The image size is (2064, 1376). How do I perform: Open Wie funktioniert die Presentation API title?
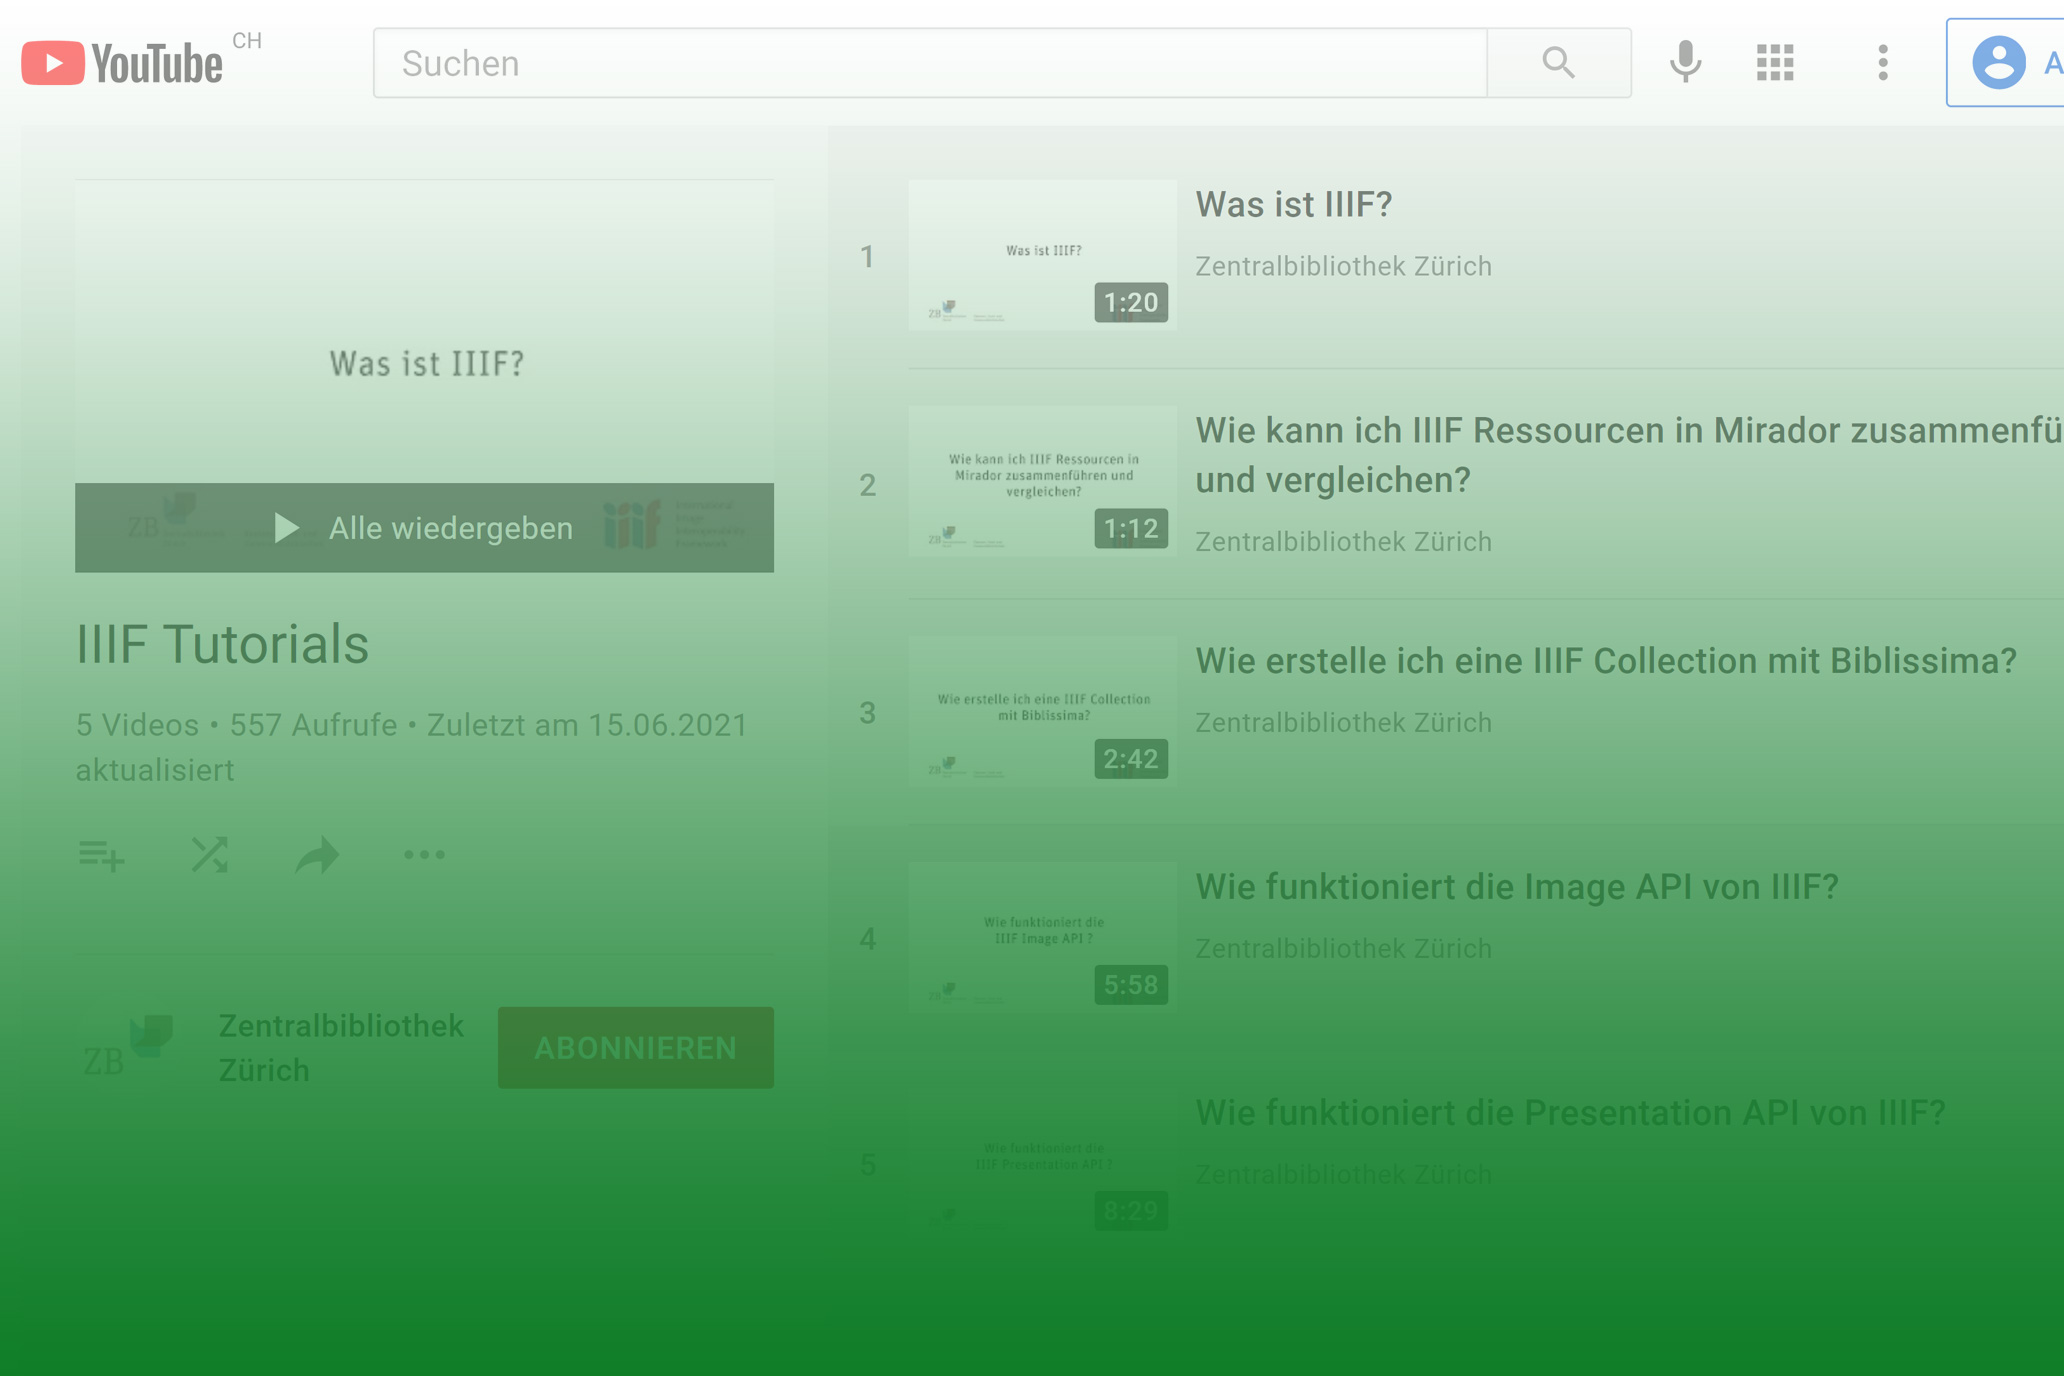[1570, 1113]
